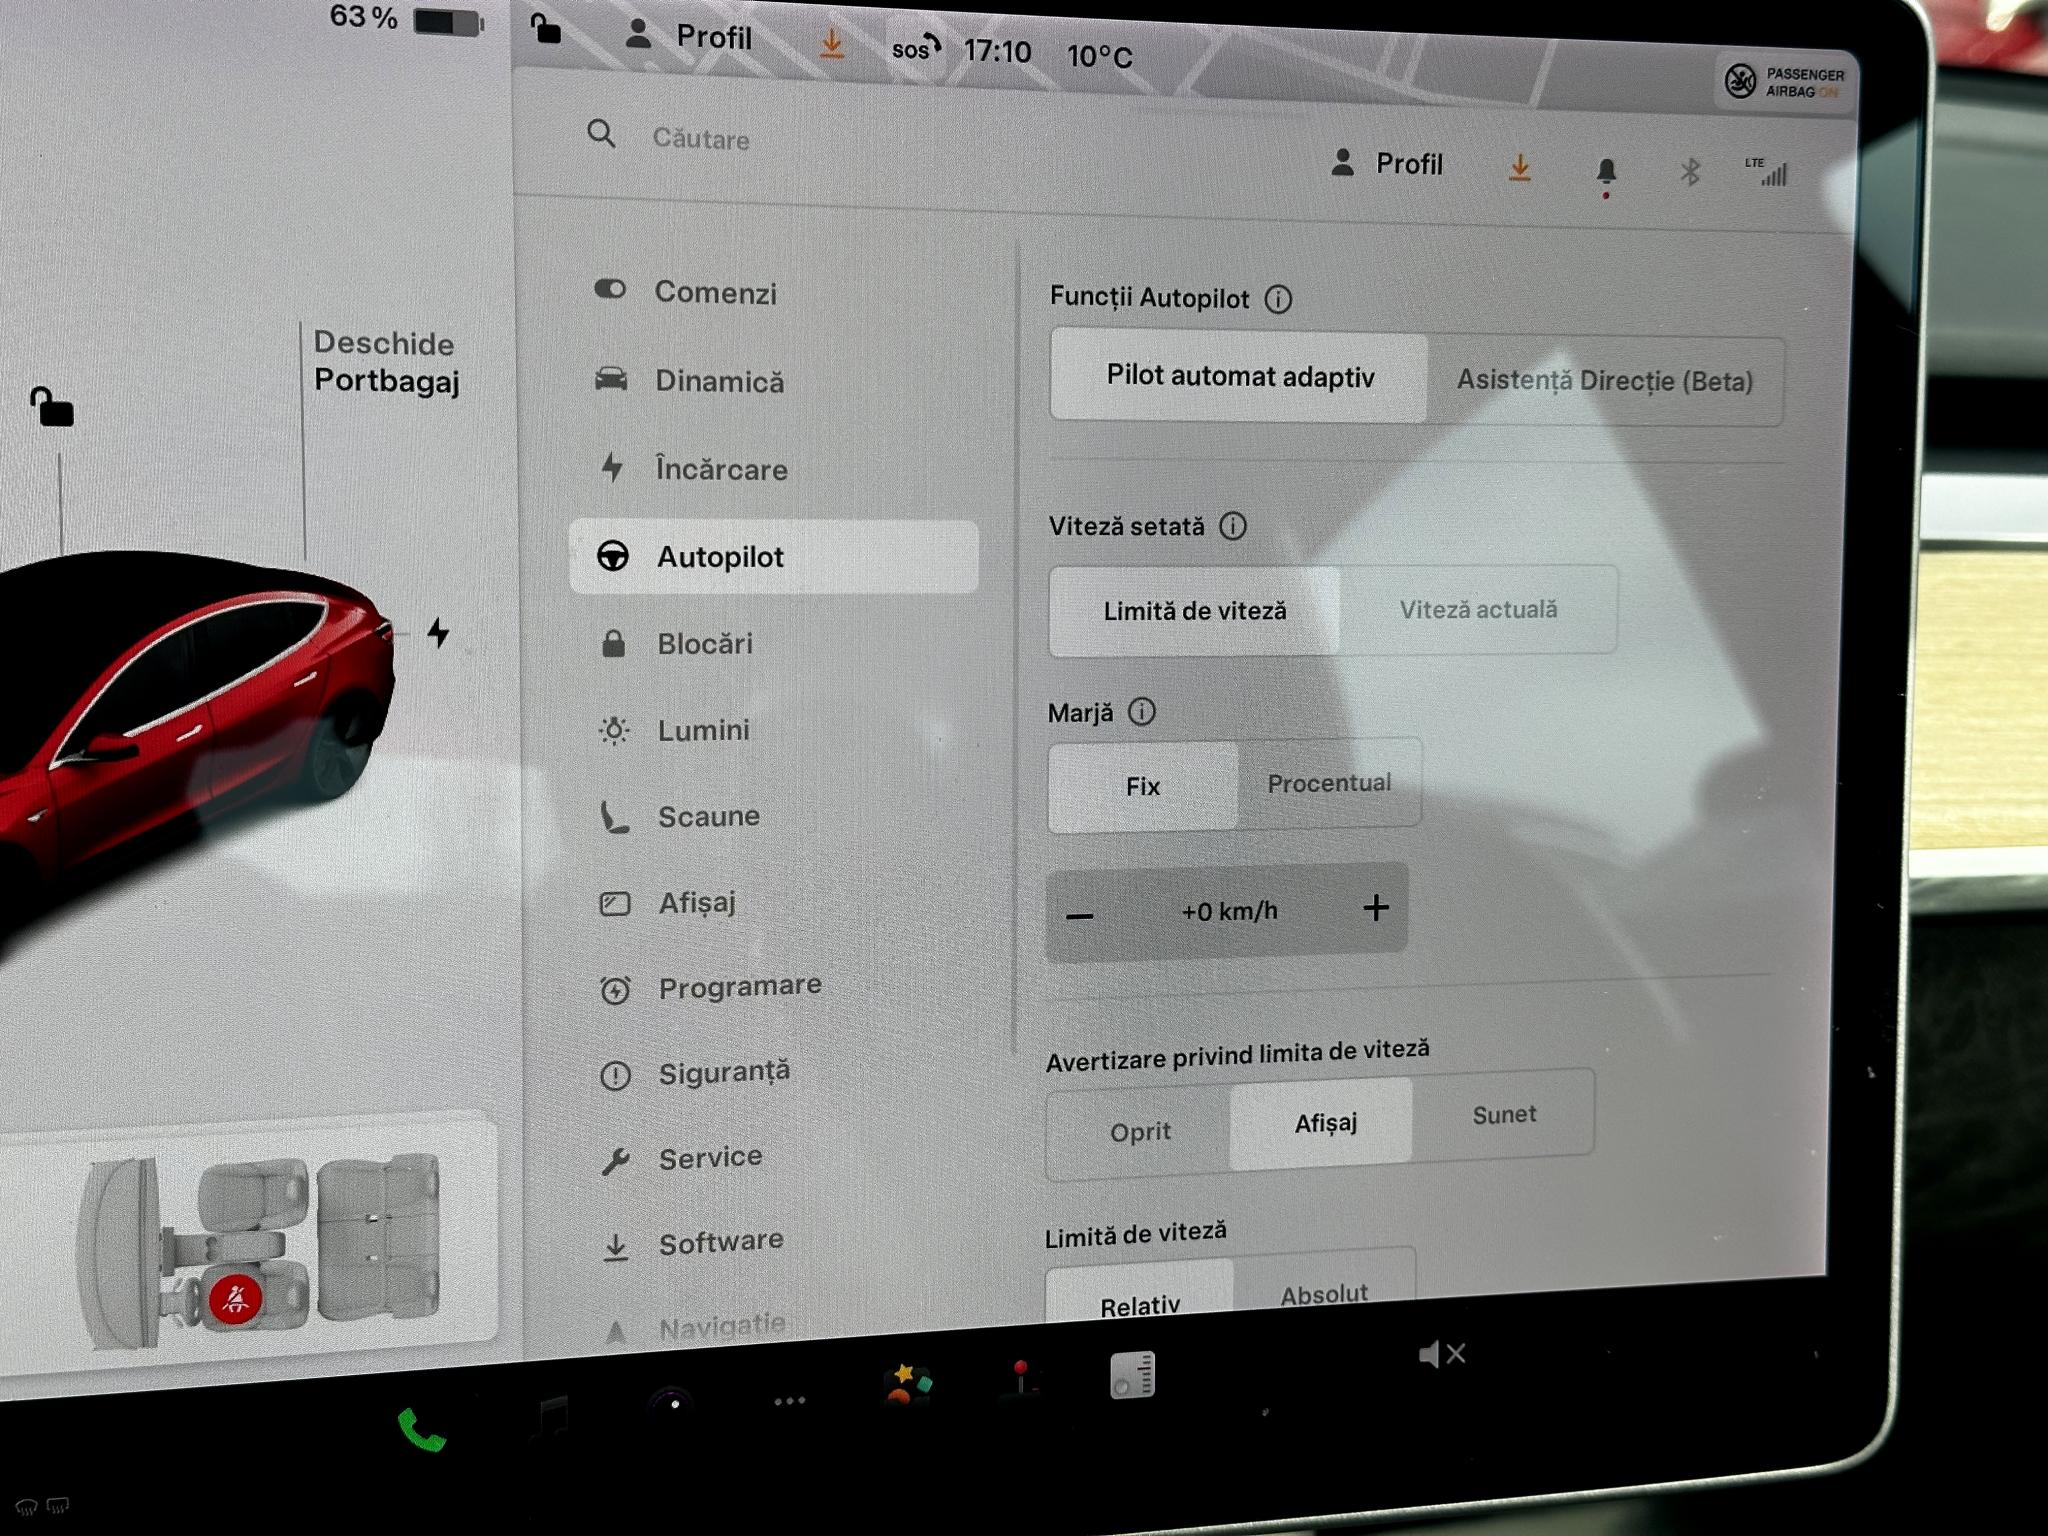Open the Lumini settings section
The height and width of the screenshot is (1536, 2048).
674,730
